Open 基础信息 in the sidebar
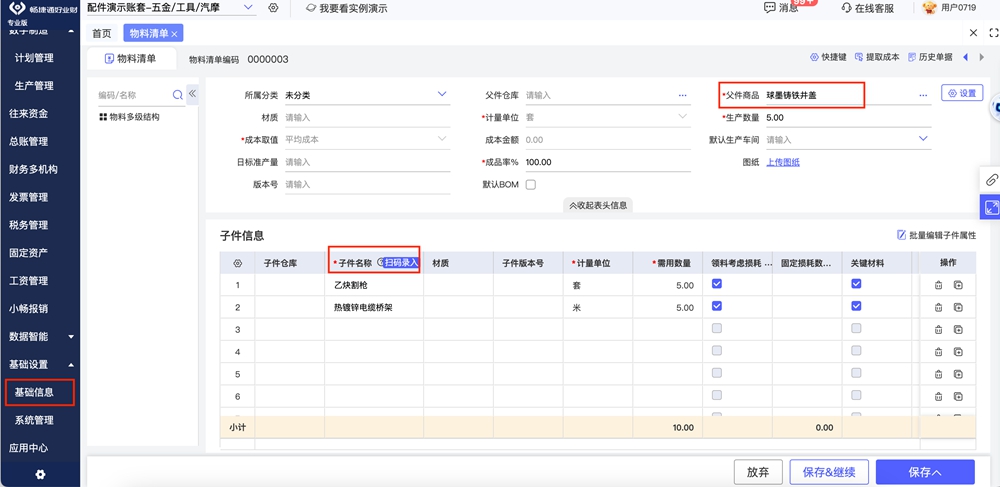This screenshot has width=1000, height=487. coord(34,392)
